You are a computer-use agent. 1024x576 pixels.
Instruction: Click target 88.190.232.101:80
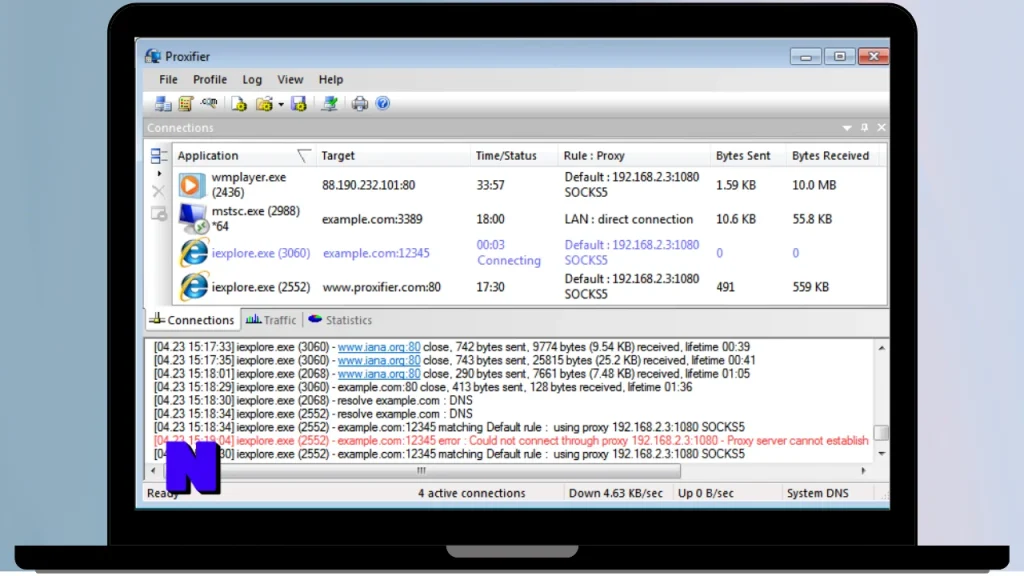[x=368, y=185]
